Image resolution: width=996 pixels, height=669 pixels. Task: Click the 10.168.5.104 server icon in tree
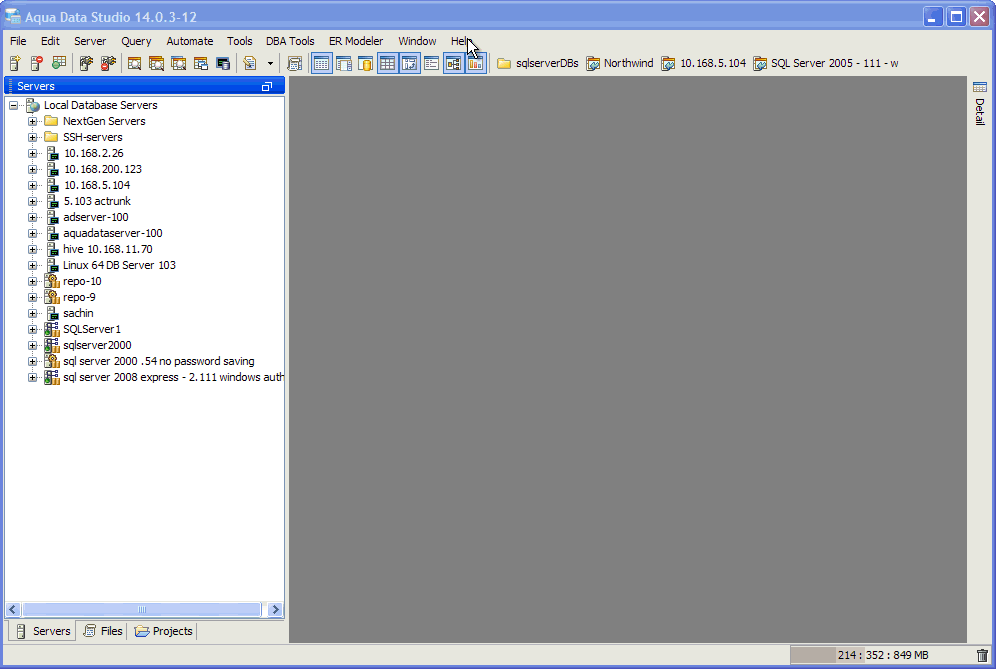[x=53, y=186]
